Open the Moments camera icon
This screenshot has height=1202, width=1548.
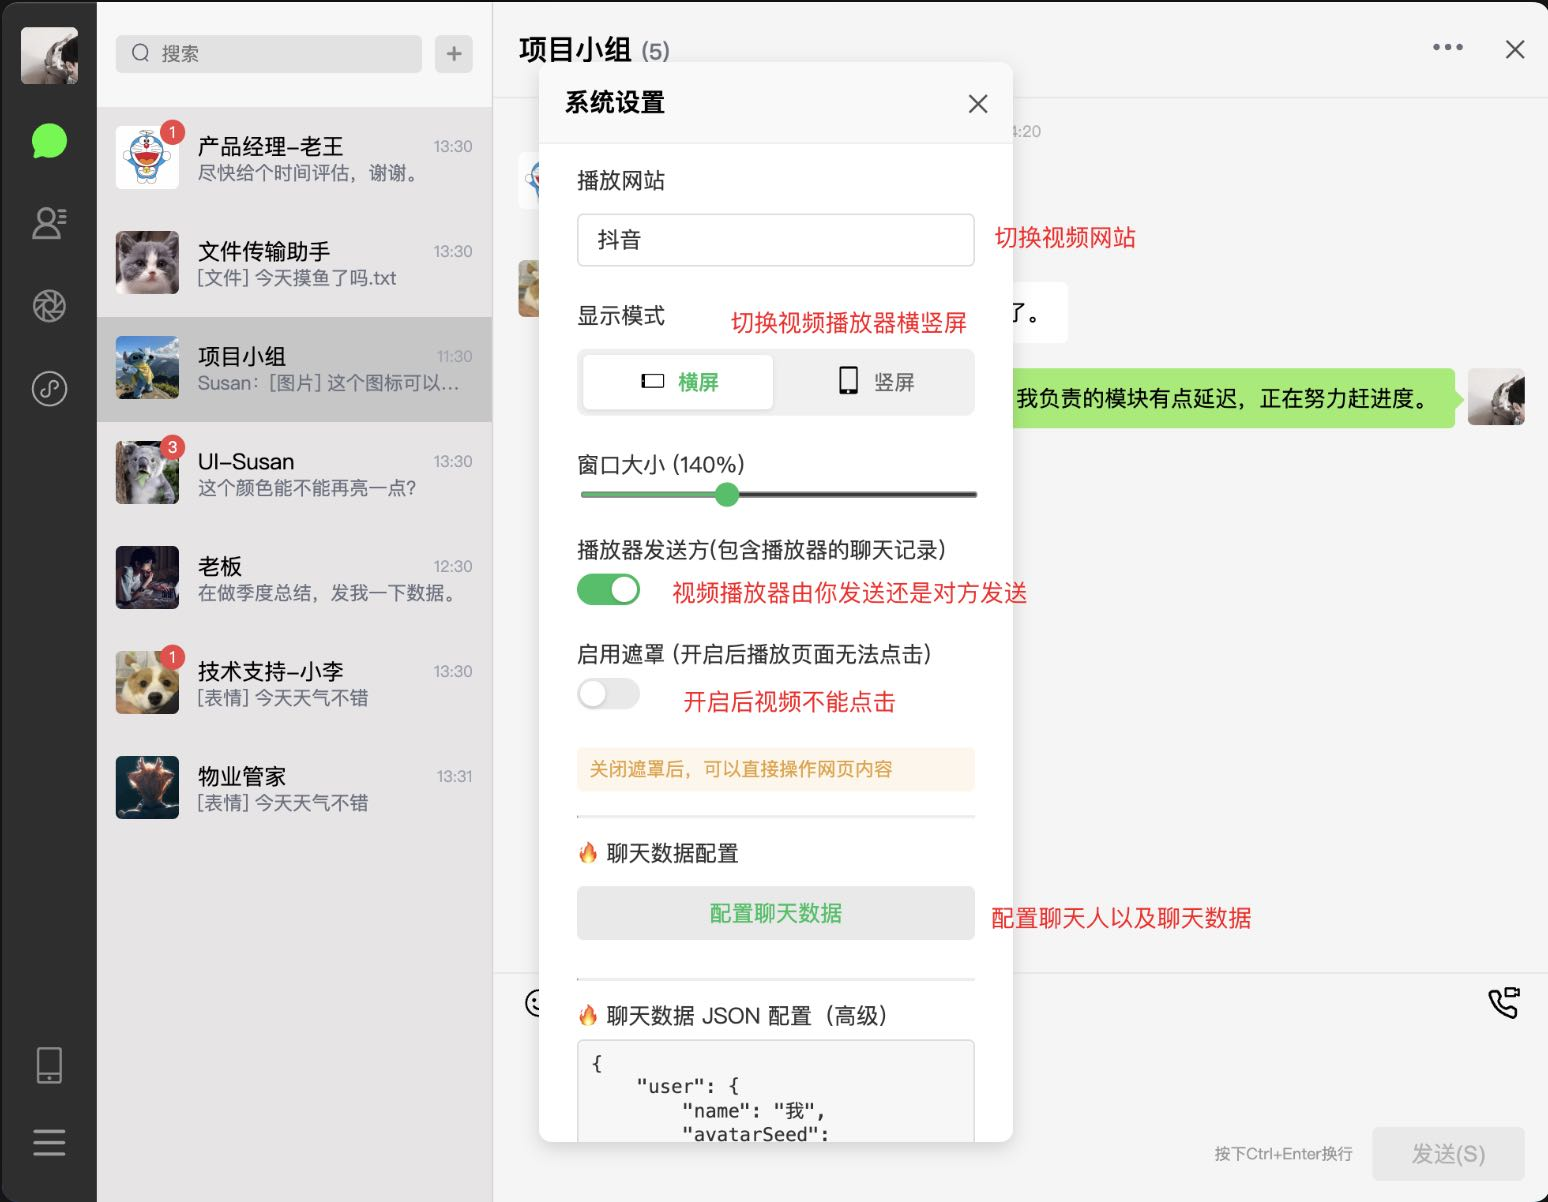click(49, 306)
